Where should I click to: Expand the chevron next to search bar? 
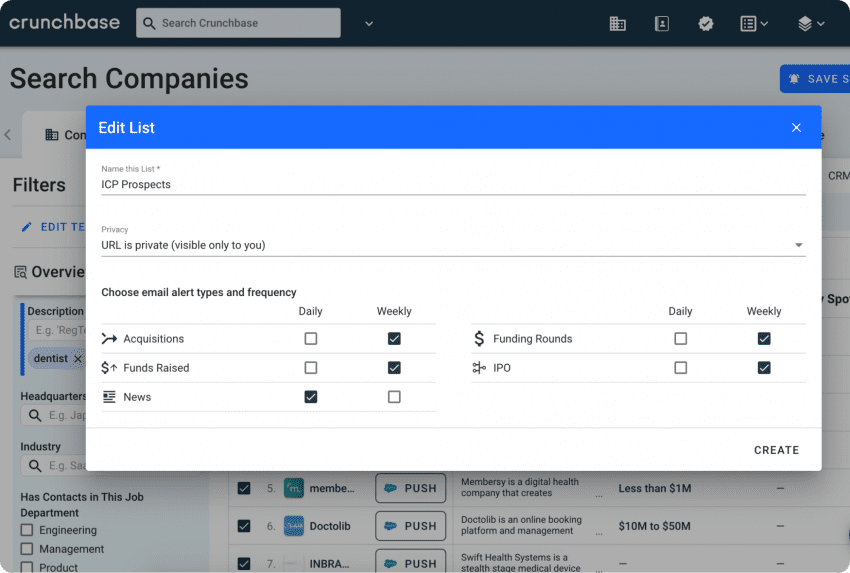click(x=368, y=23)
